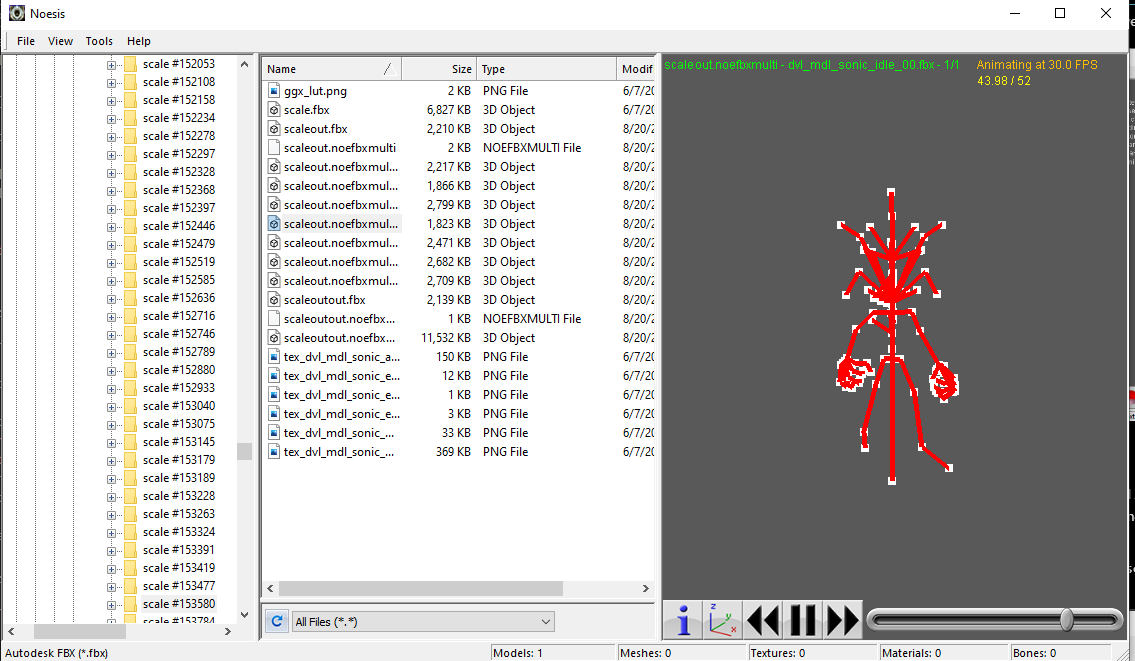1135x661 pixels.
Task: Open the Tools menu
Action: click(x=99, y=41)
